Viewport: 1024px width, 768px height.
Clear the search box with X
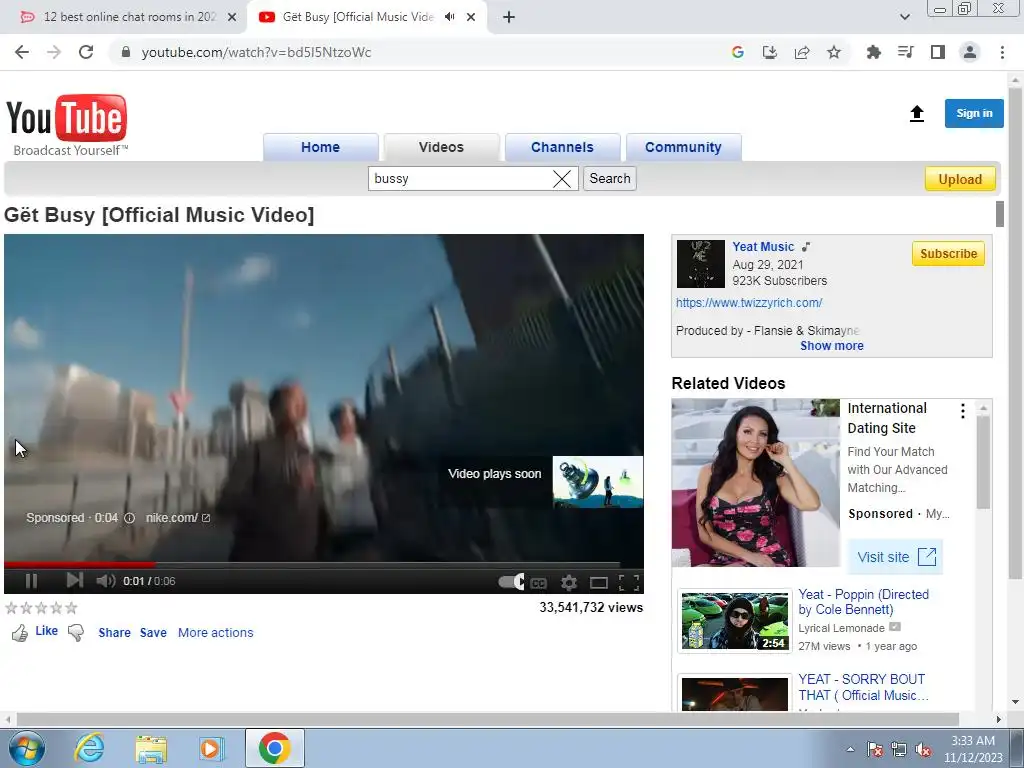point(562,178)
